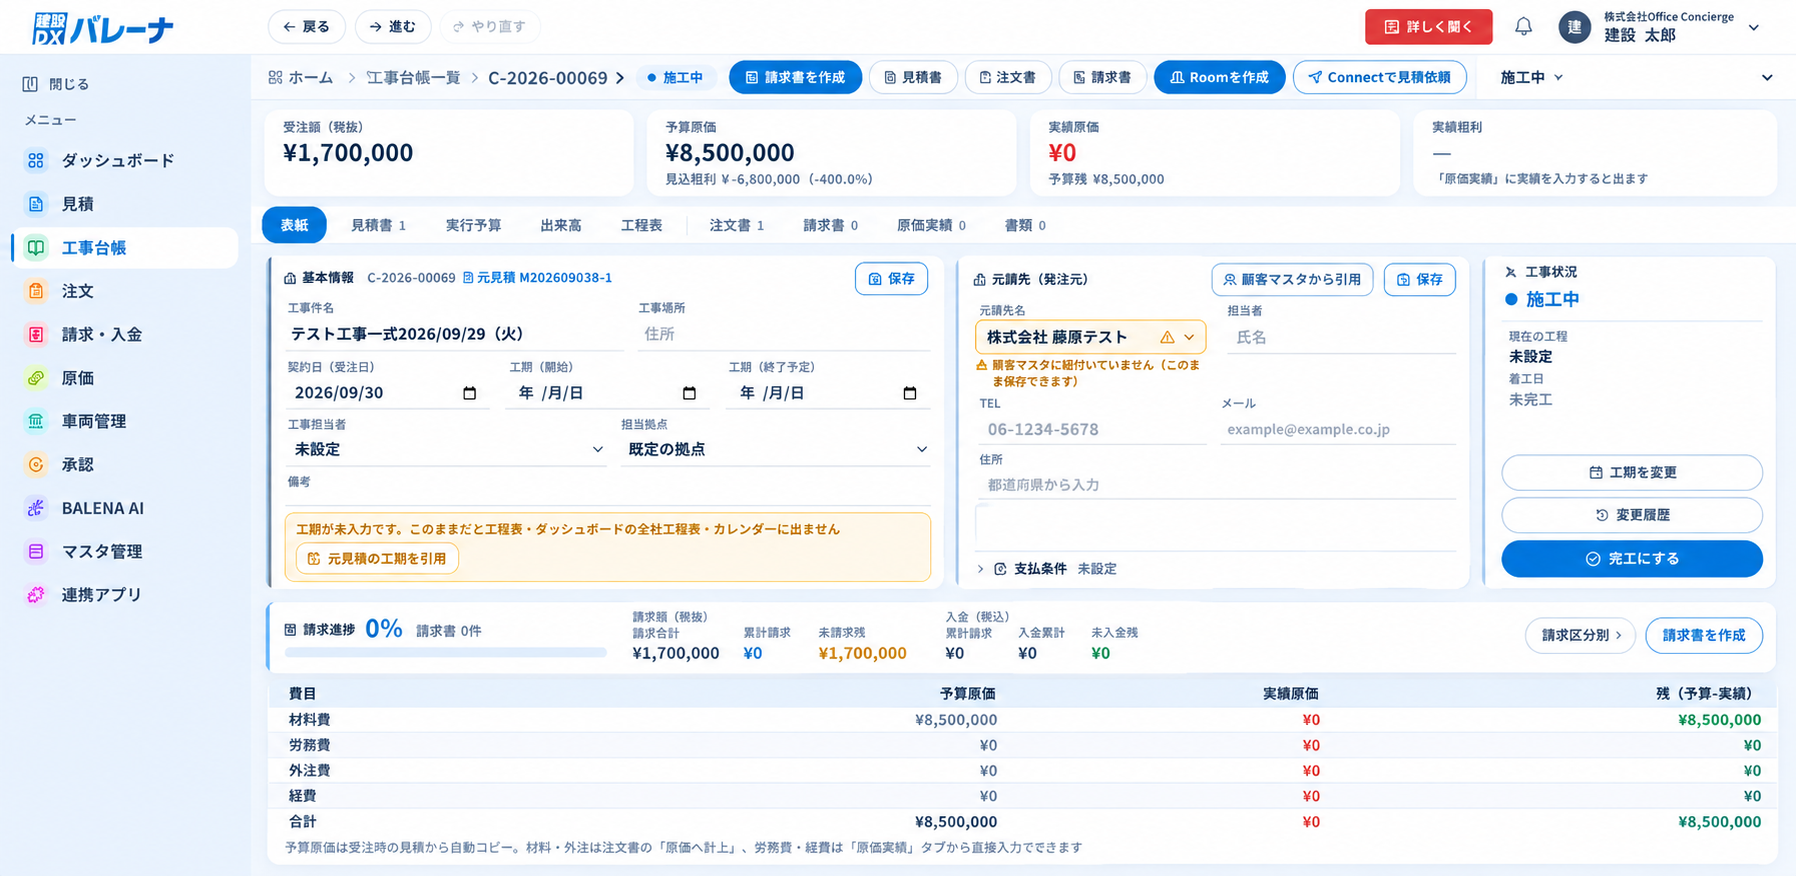This screenshot has width=1796, height=876.
Task: Open the user account menu chevron
Action: point(1754,28)
